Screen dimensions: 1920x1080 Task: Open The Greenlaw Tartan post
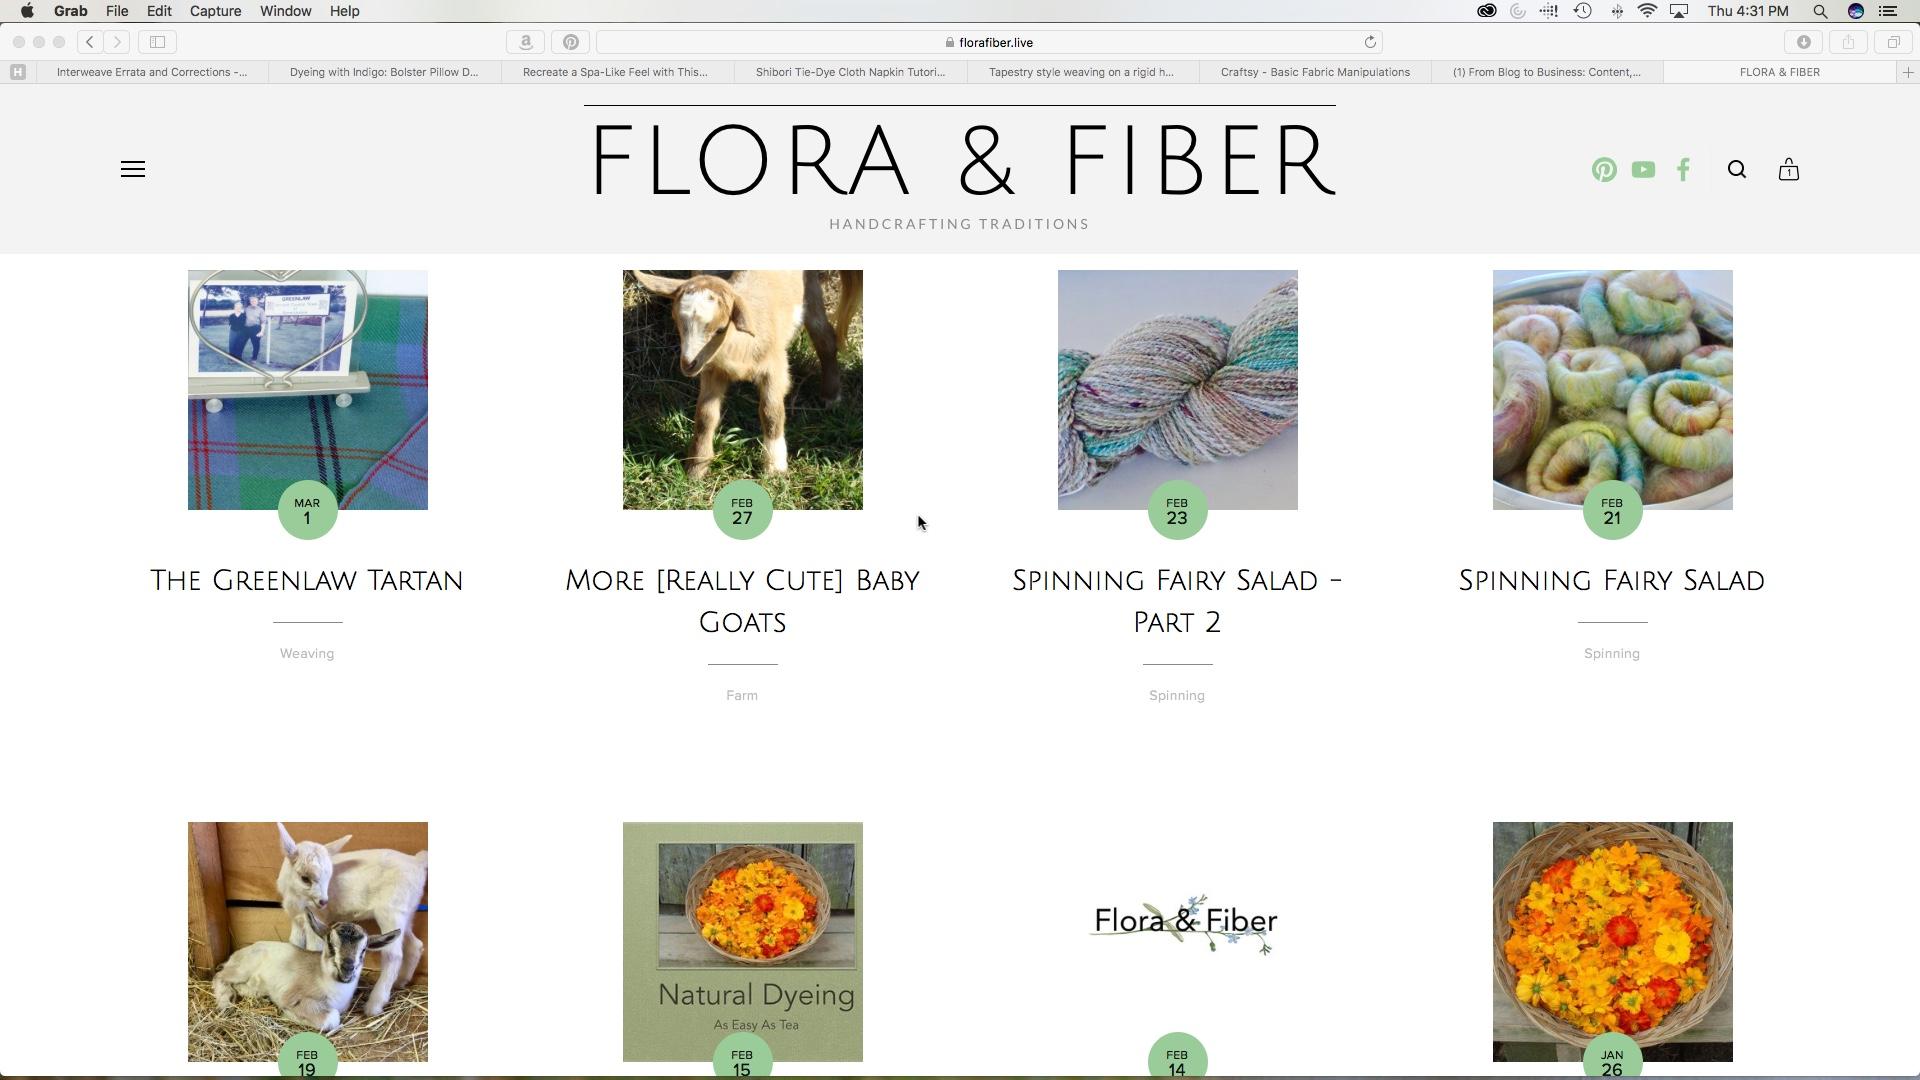pos(307,581)
